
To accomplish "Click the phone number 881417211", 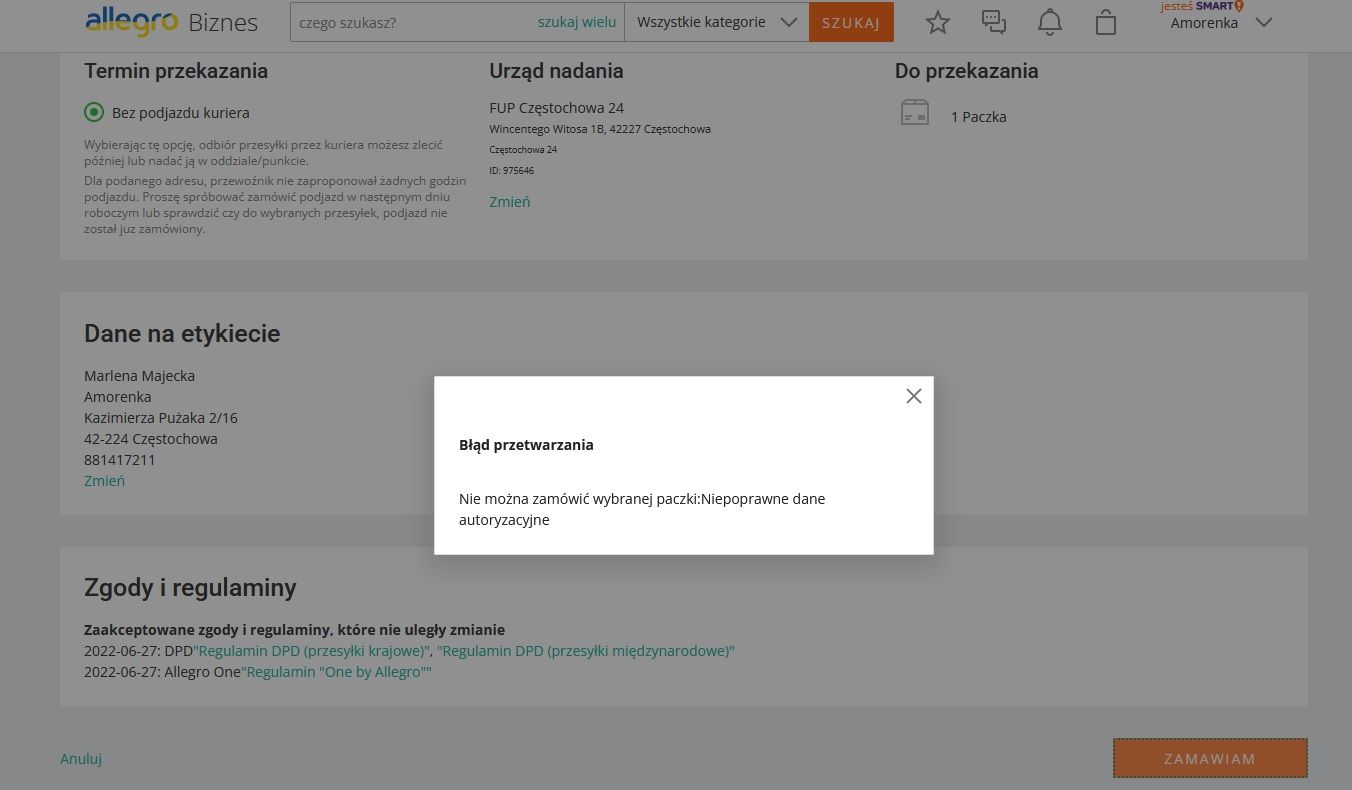I will point(119,460).
